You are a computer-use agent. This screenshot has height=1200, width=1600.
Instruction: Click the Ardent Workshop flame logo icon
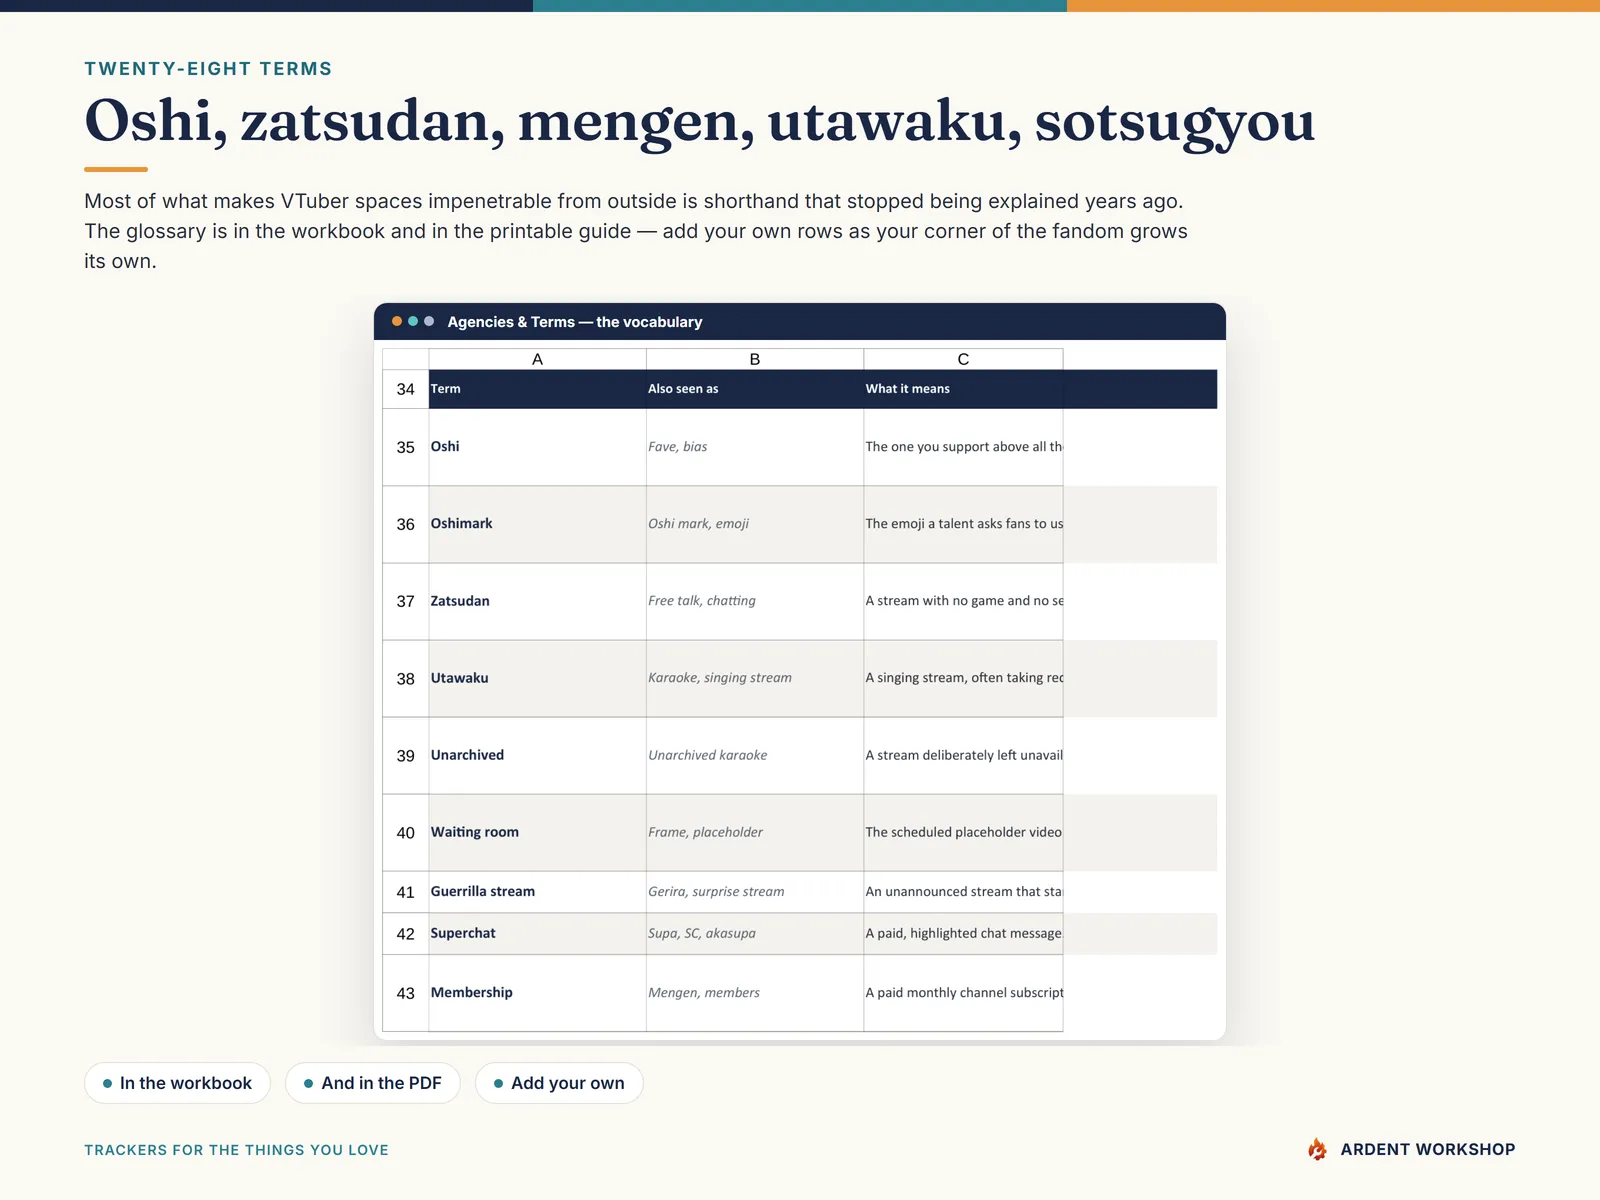point(1317,1149)
